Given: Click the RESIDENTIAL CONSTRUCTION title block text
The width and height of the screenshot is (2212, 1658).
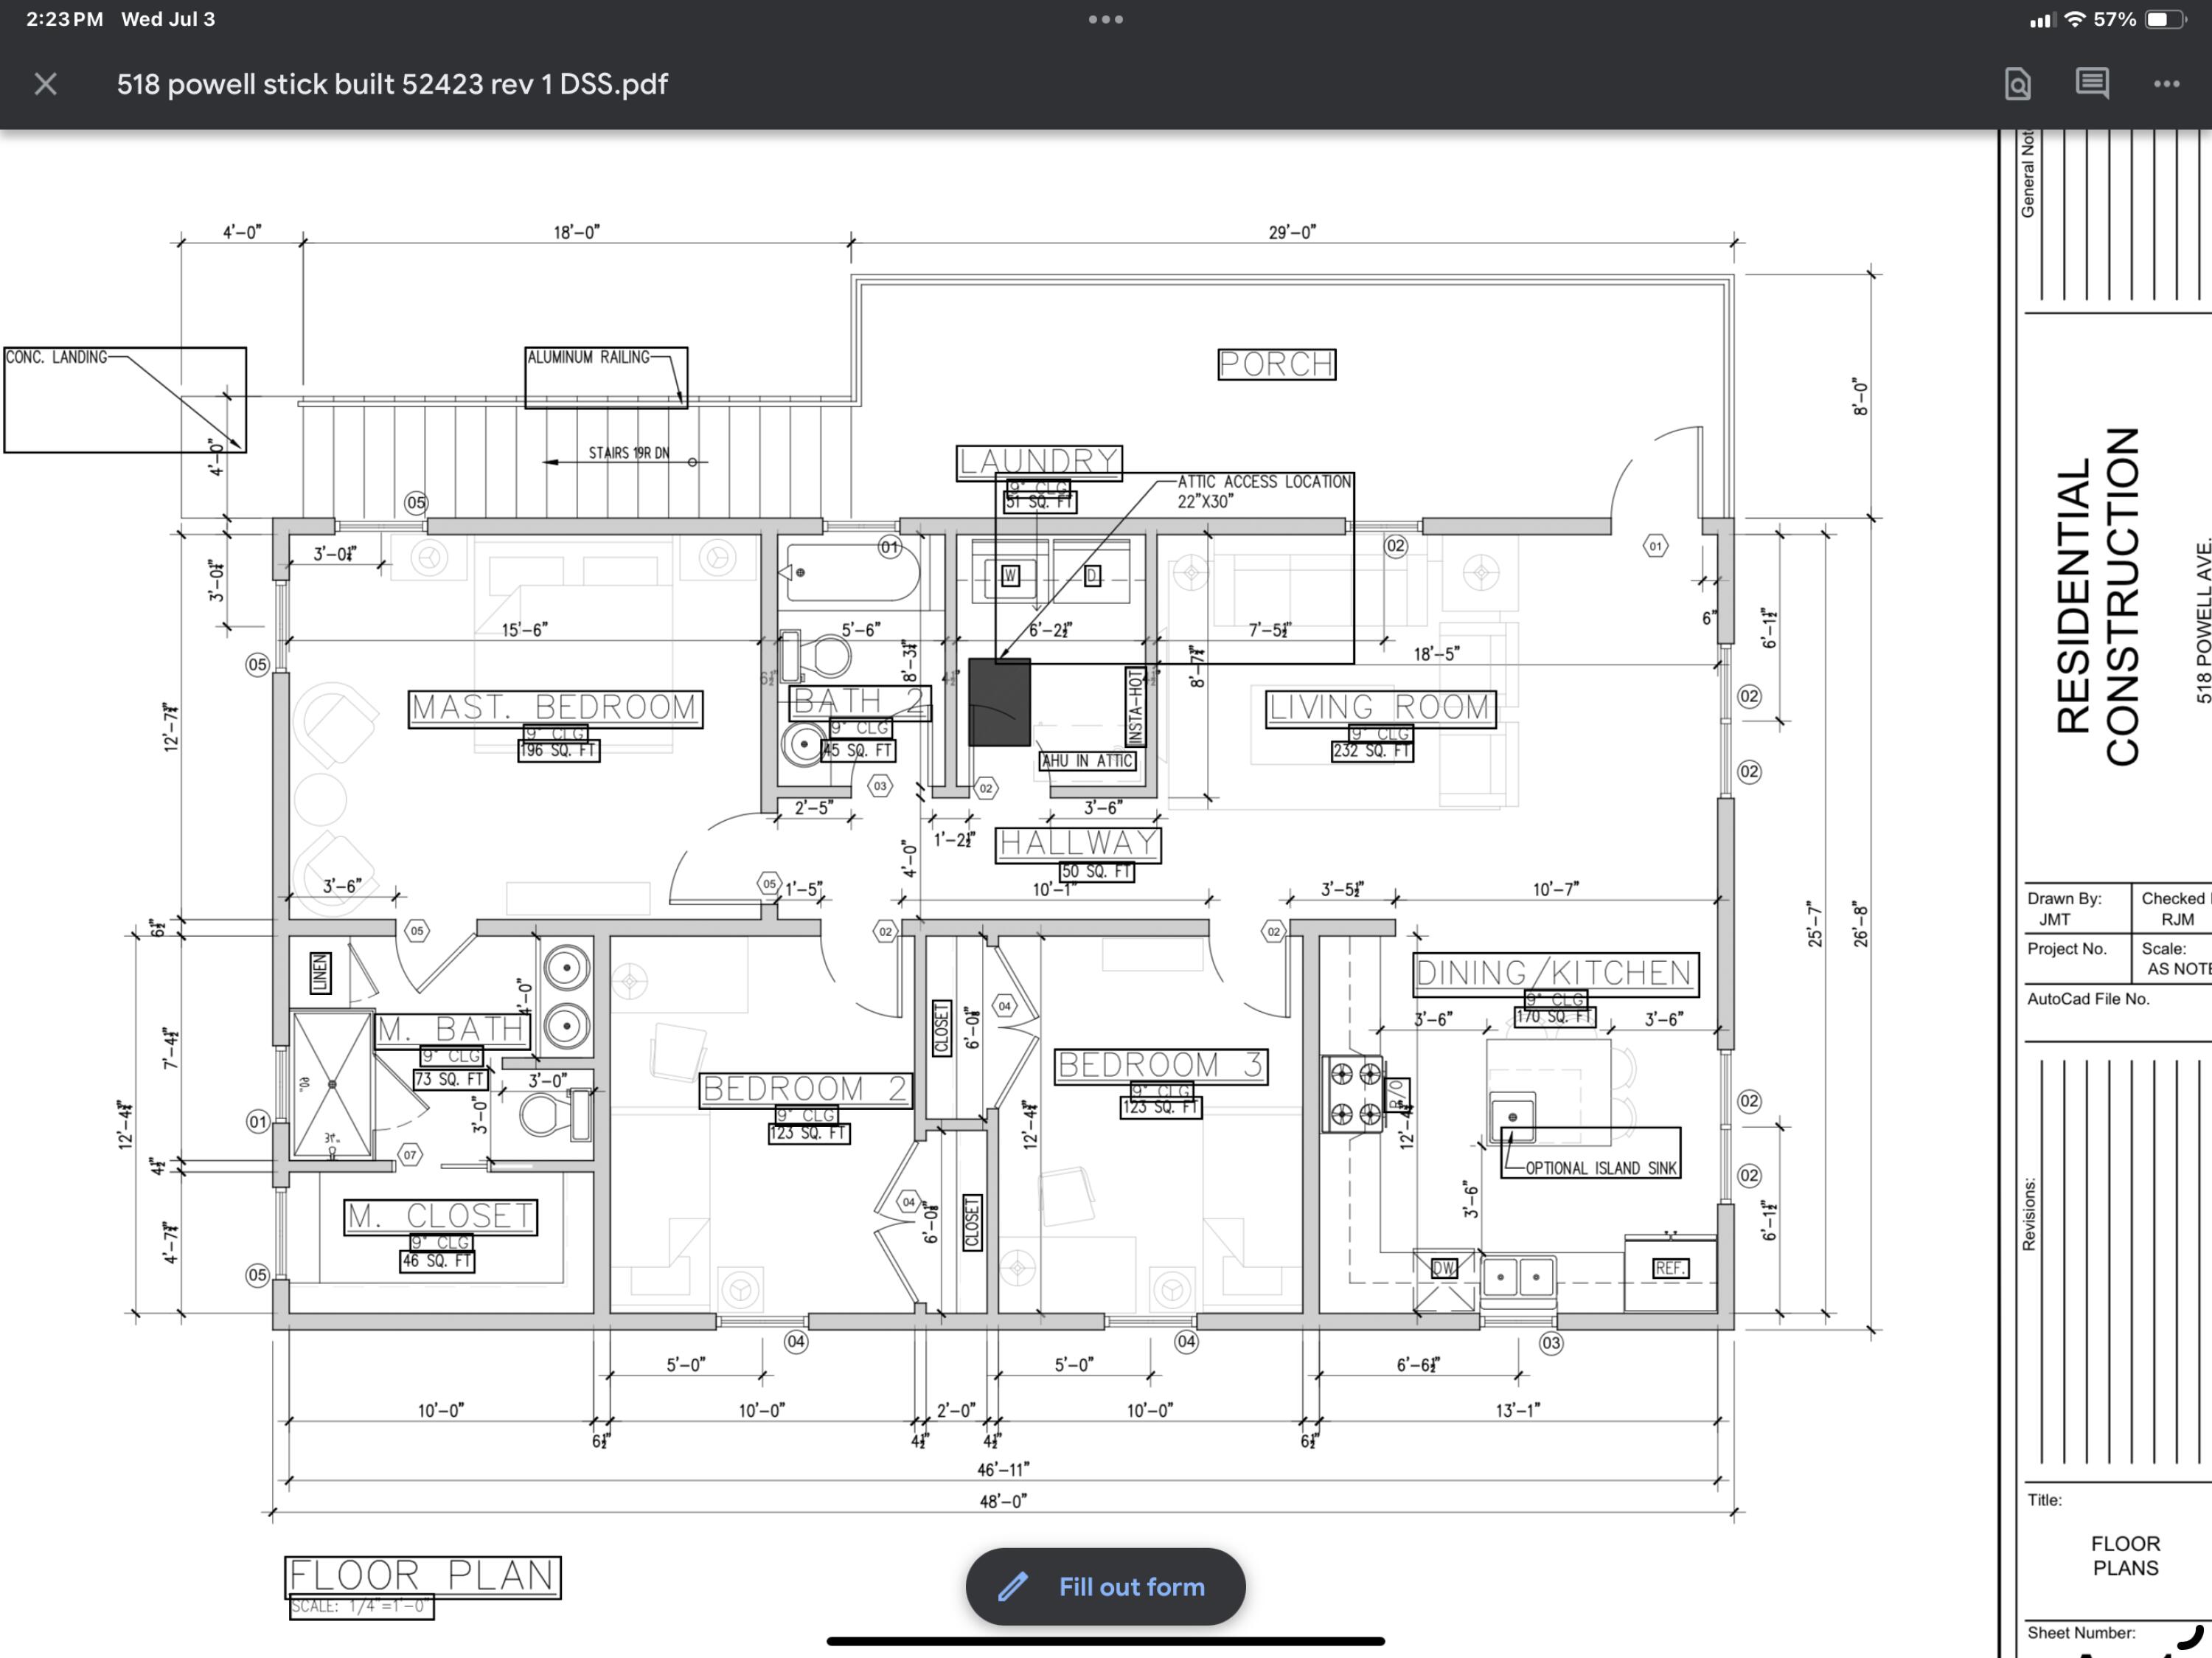Looking at the screenshot, I should [2097, 597].
